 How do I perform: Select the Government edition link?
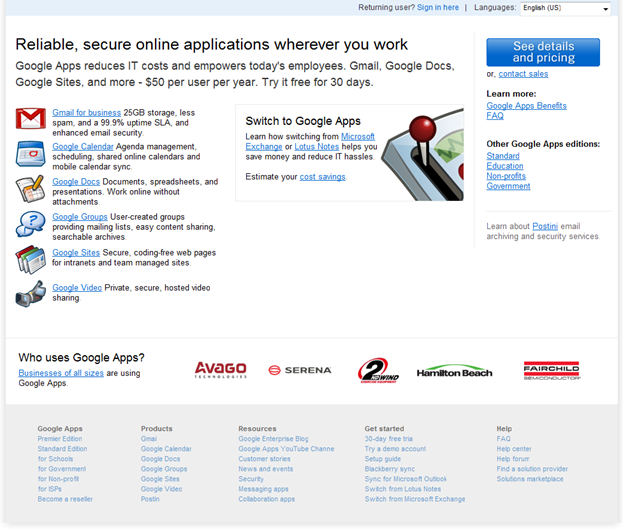pyautogui.click(x=509, y=186)
